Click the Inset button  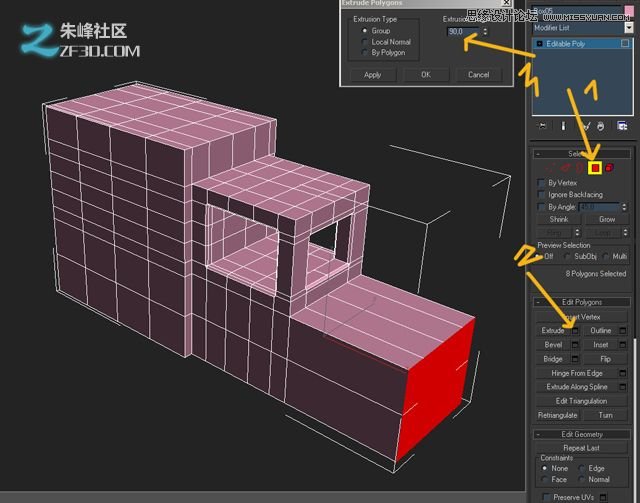pos(601,345)
